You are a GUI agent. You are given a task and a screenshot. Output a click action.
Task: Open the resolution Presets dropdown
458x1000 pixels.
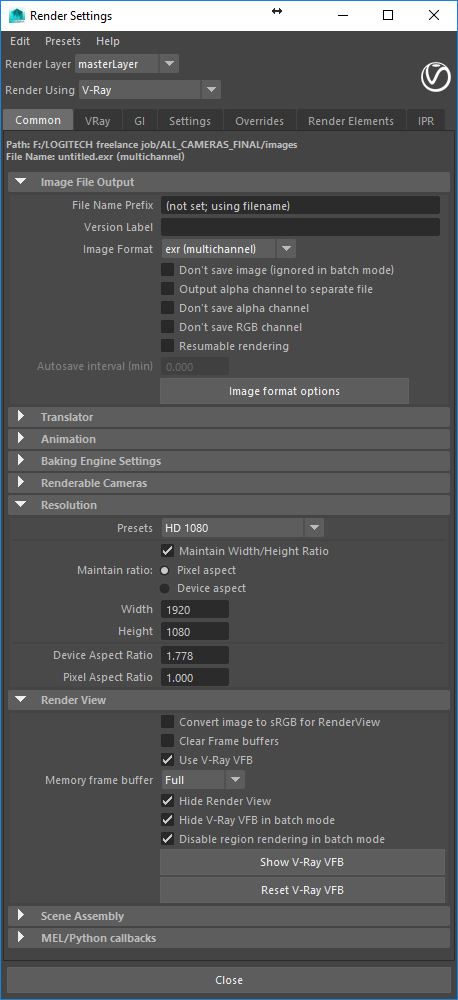pyautogui.click(x=242, y=527)
